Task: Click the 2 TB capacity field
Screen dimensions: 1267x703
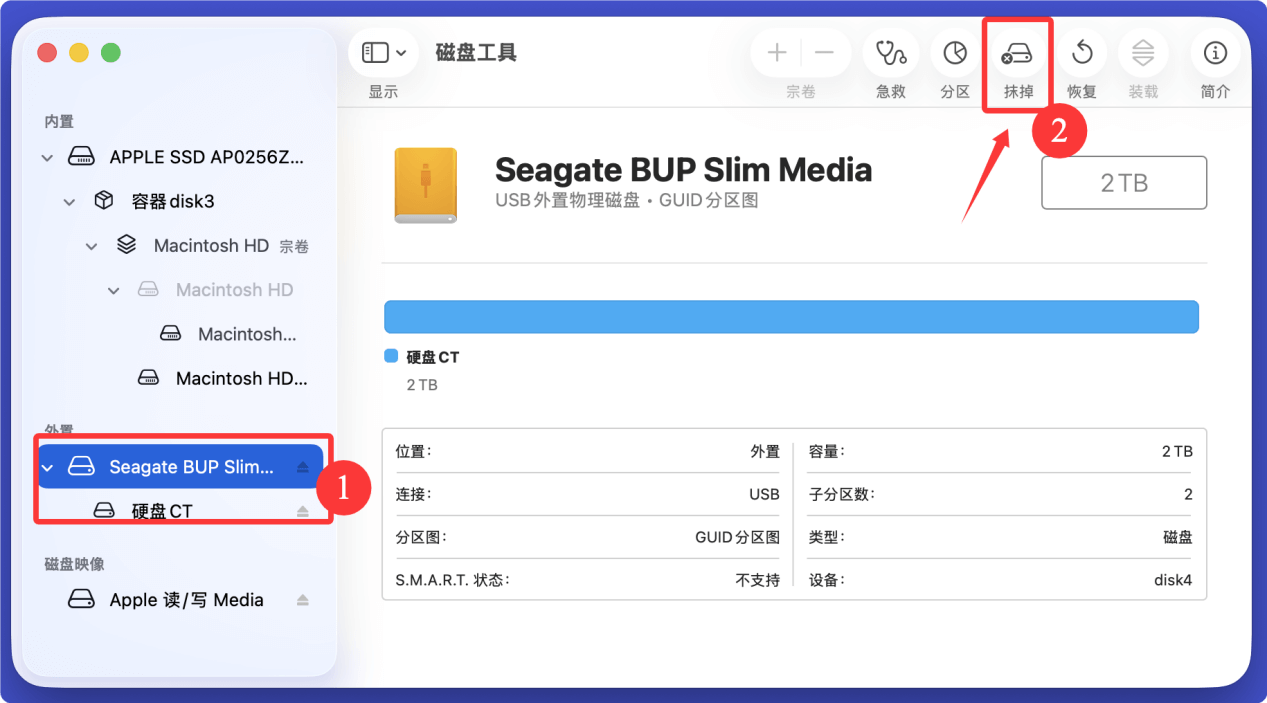Action: point(1123,182)
